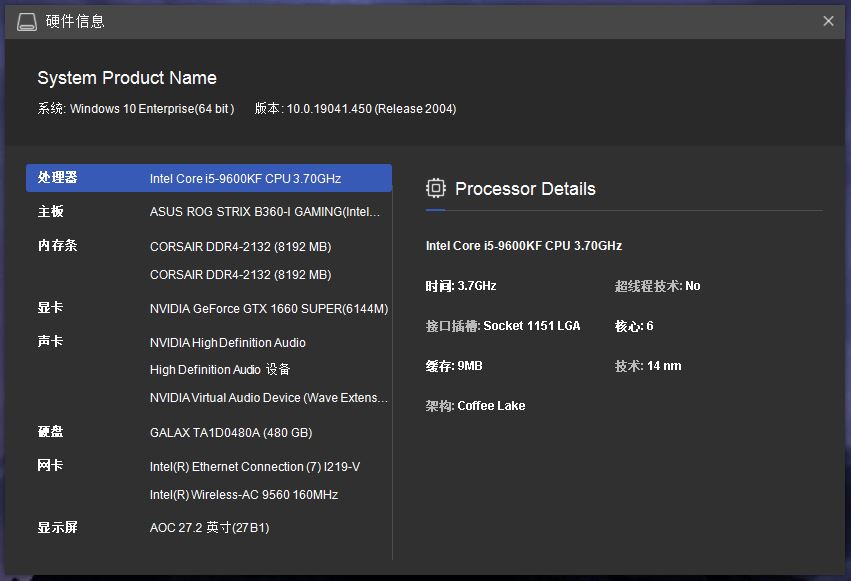Viewport: 851px width, 581px height.
Task: Open the 硬盘 GALAX TA1D0480A disk entry
Action: coord(209,432)
